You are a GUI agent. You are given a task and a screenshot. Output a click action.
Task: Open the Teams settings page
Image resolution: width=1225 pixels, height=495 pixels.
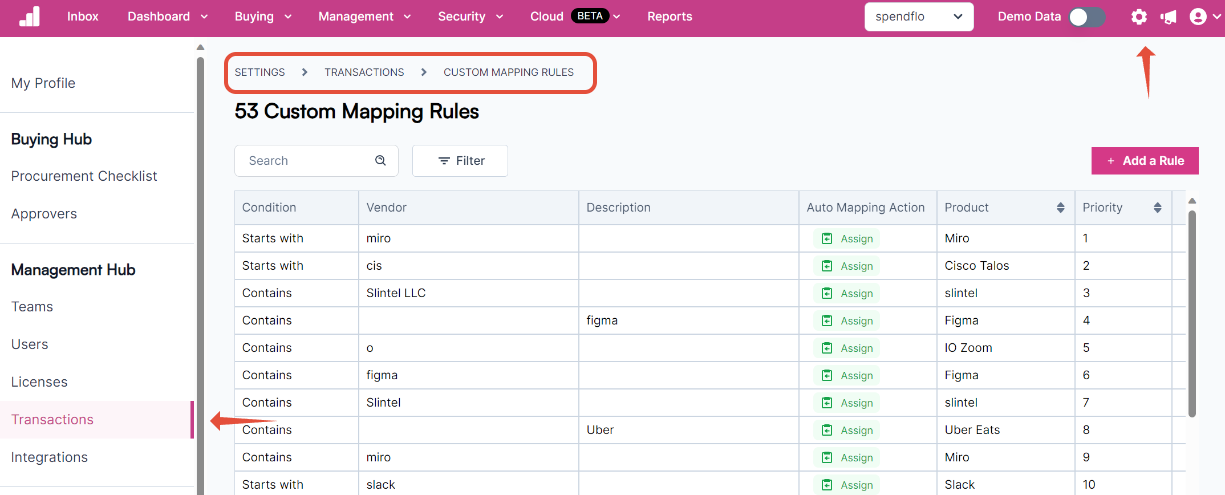point(32,307)
